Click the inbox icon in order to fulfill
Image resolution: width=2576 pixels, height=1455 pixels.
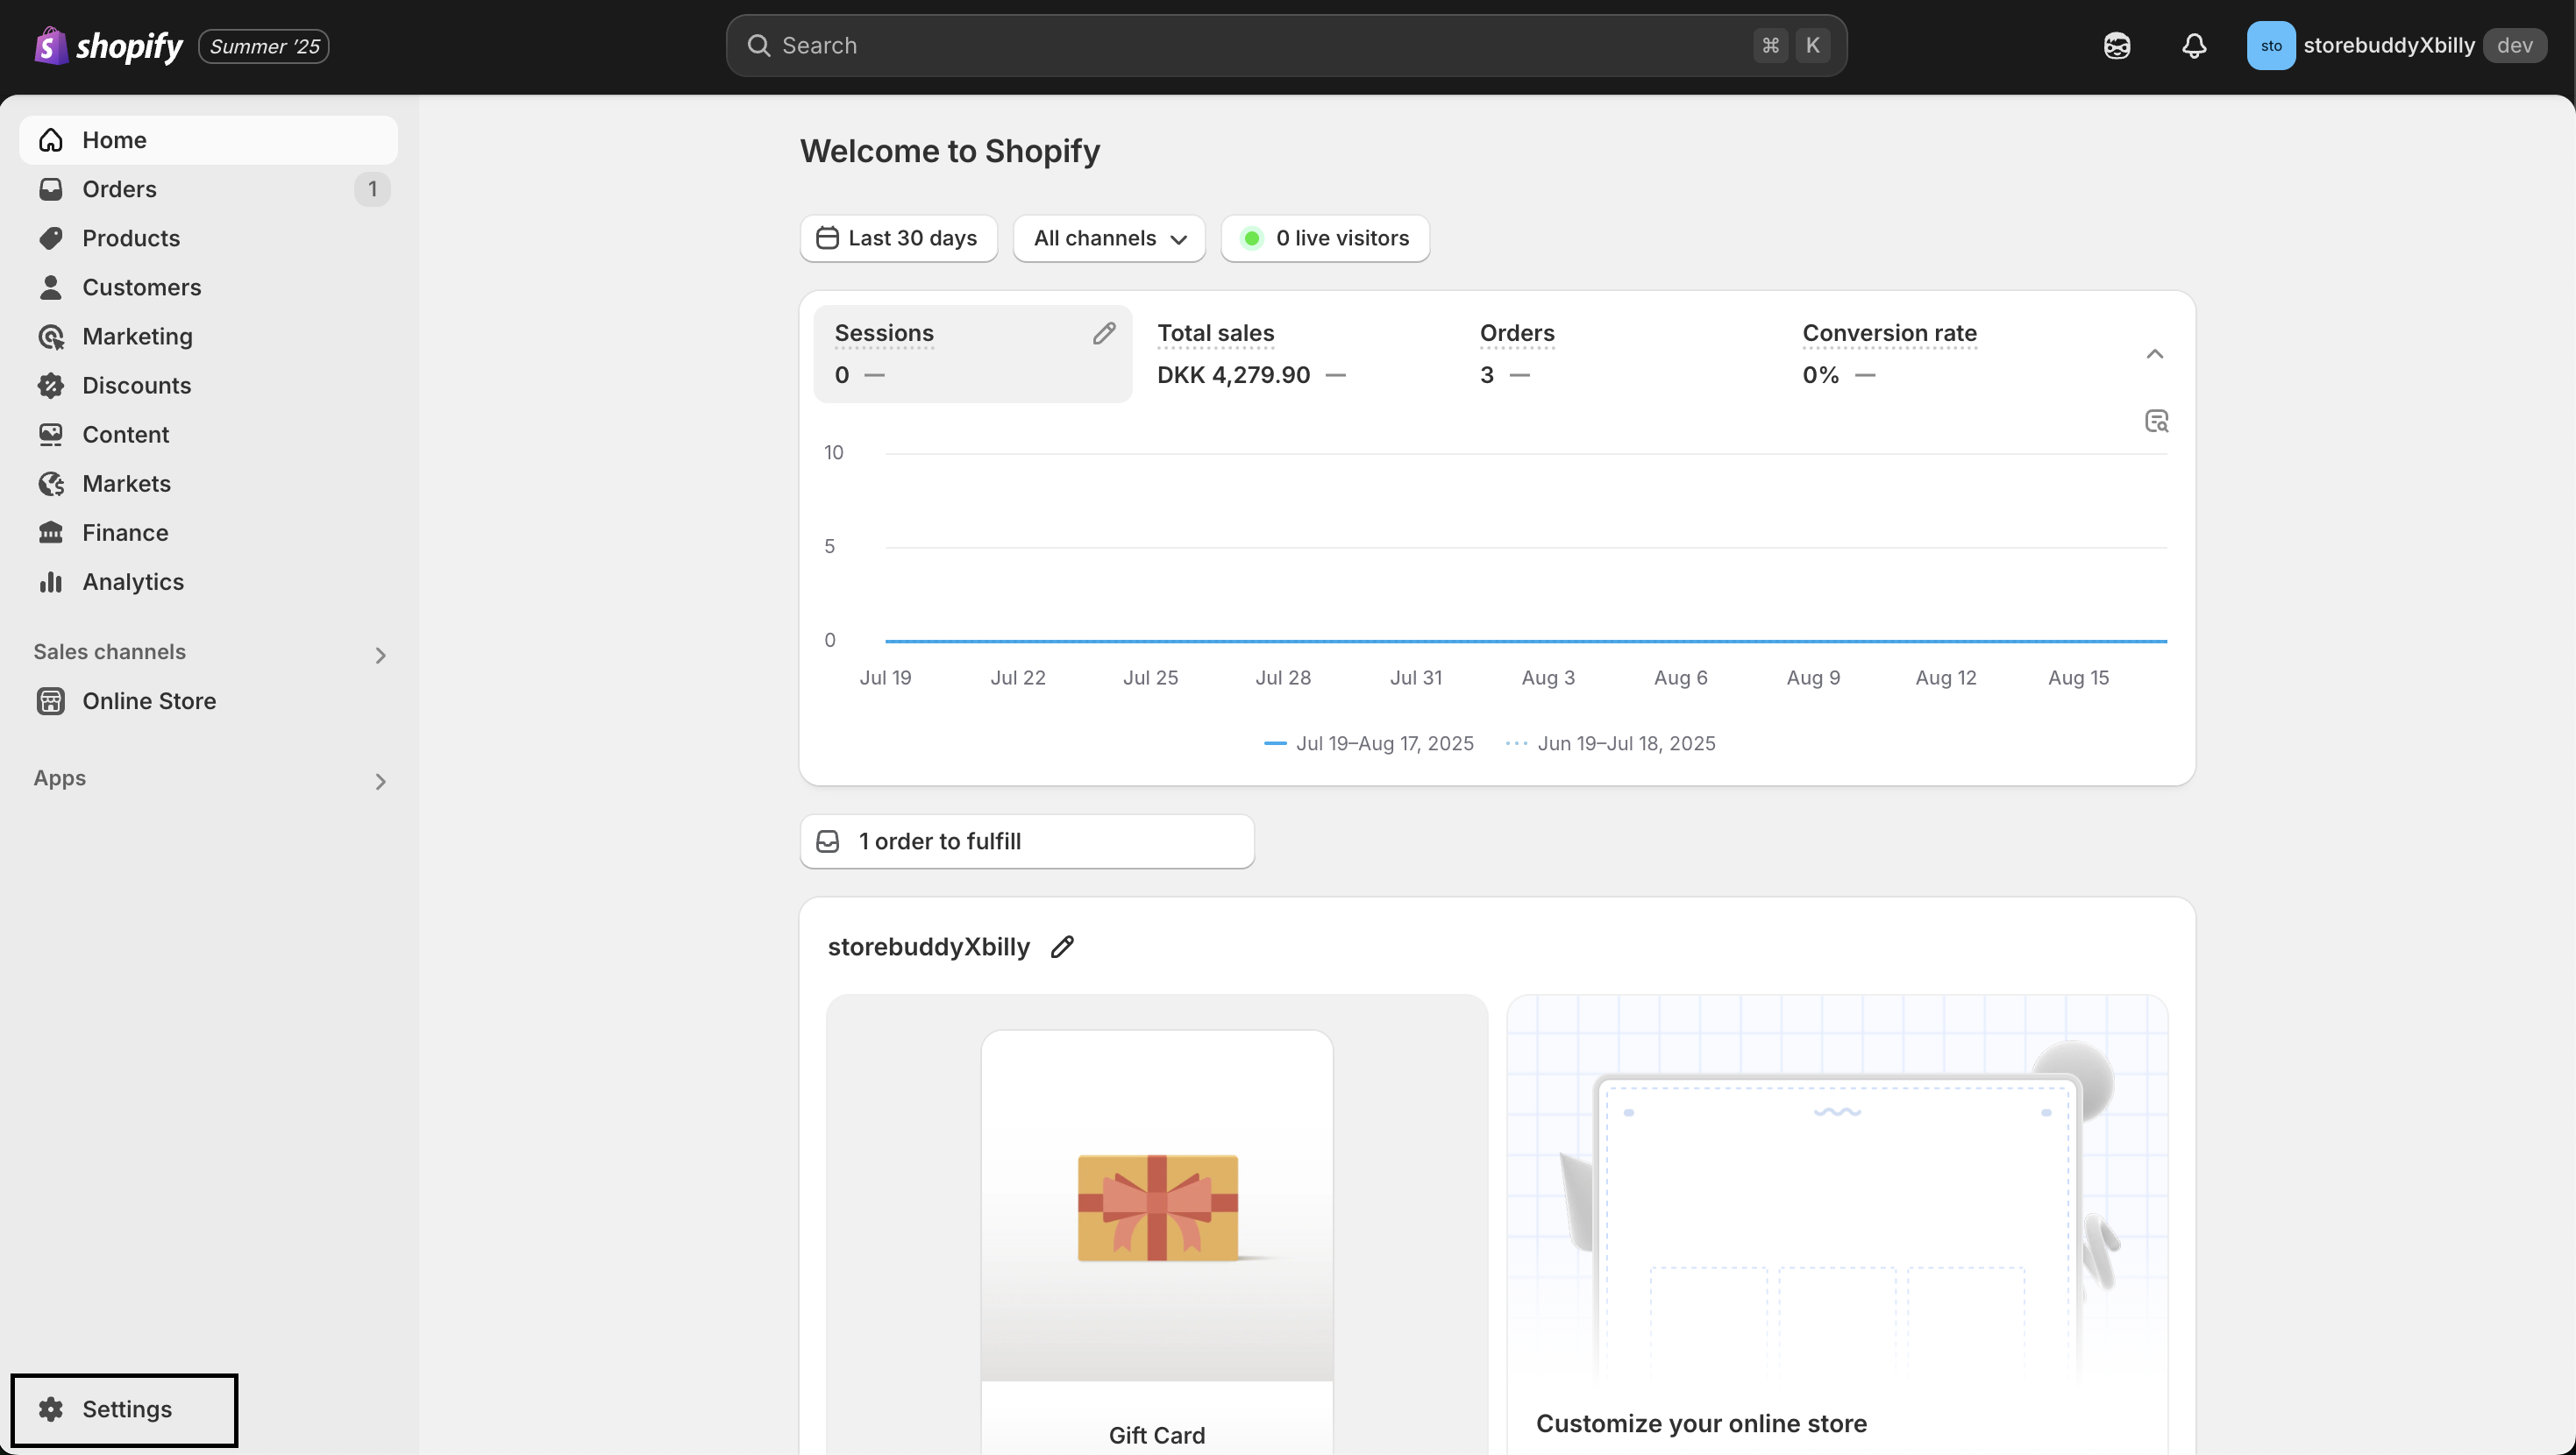(828, 841)
